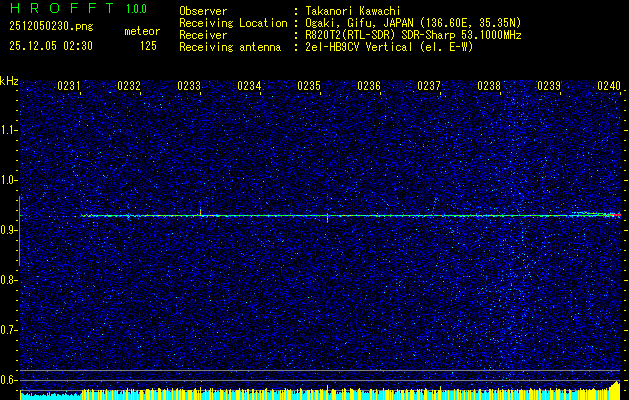
Task: Click the HROFFT title text
Action: (x=62, y=8)
